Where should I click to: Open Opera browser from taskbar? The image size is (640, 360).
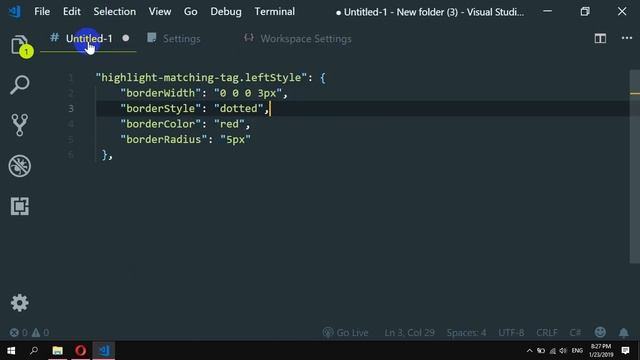pos(80,350)
